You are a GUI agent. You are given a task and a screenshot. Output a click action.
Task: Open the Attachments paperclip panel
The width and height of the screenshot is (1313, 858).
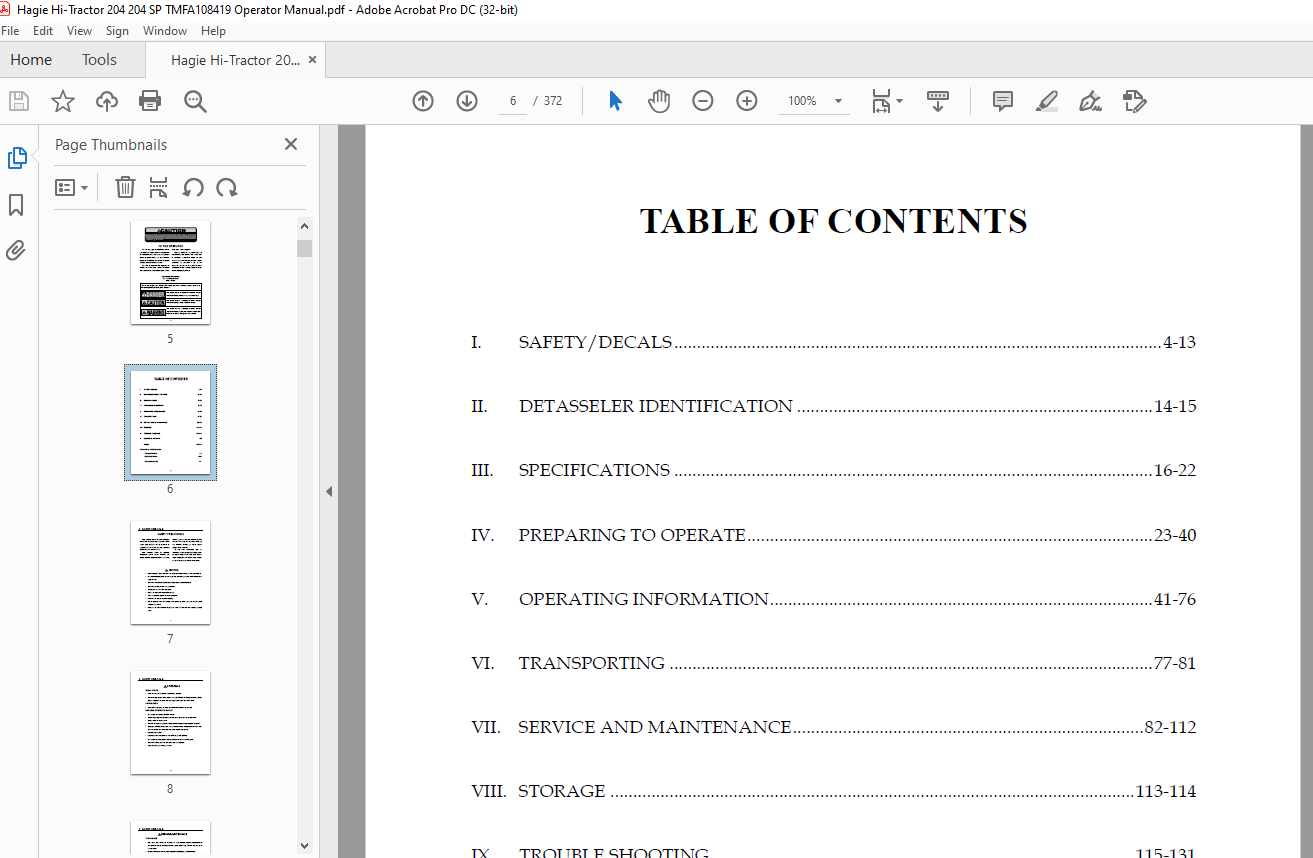[x=16, y=250]
